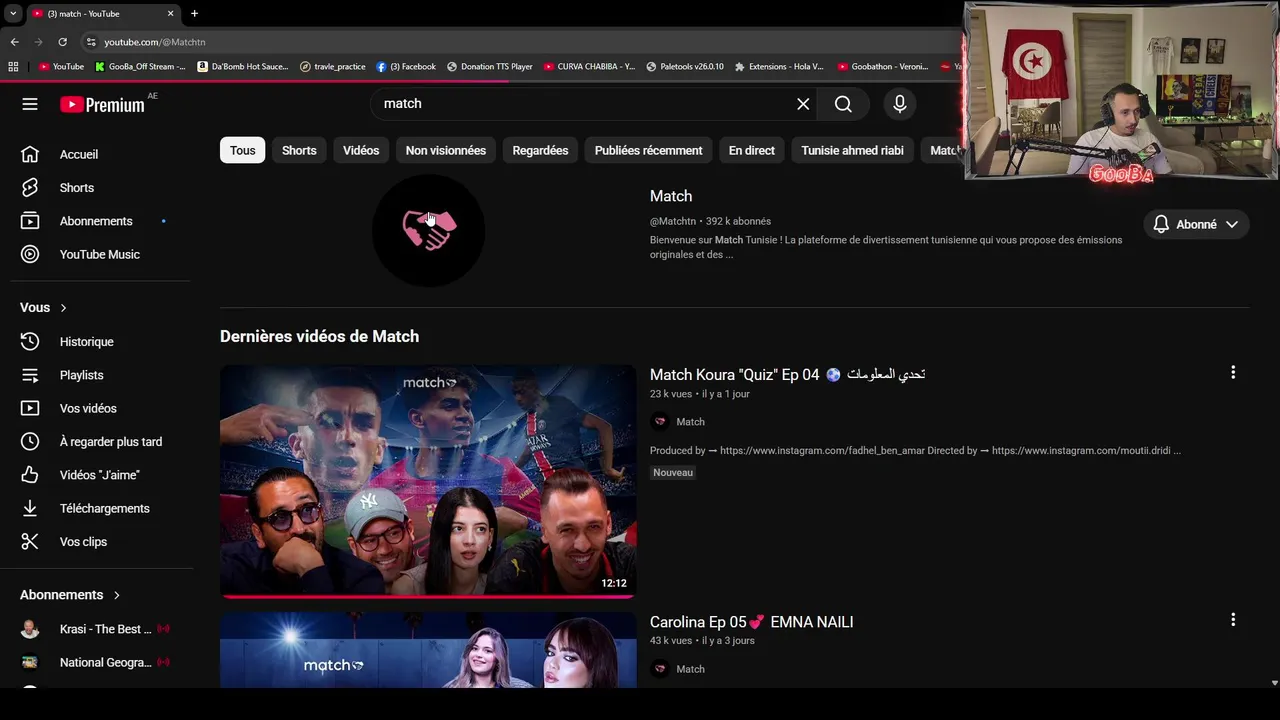Play the Carolina Ep 05 thumbnail
The image size is (1280, 720).
[428, 650]
